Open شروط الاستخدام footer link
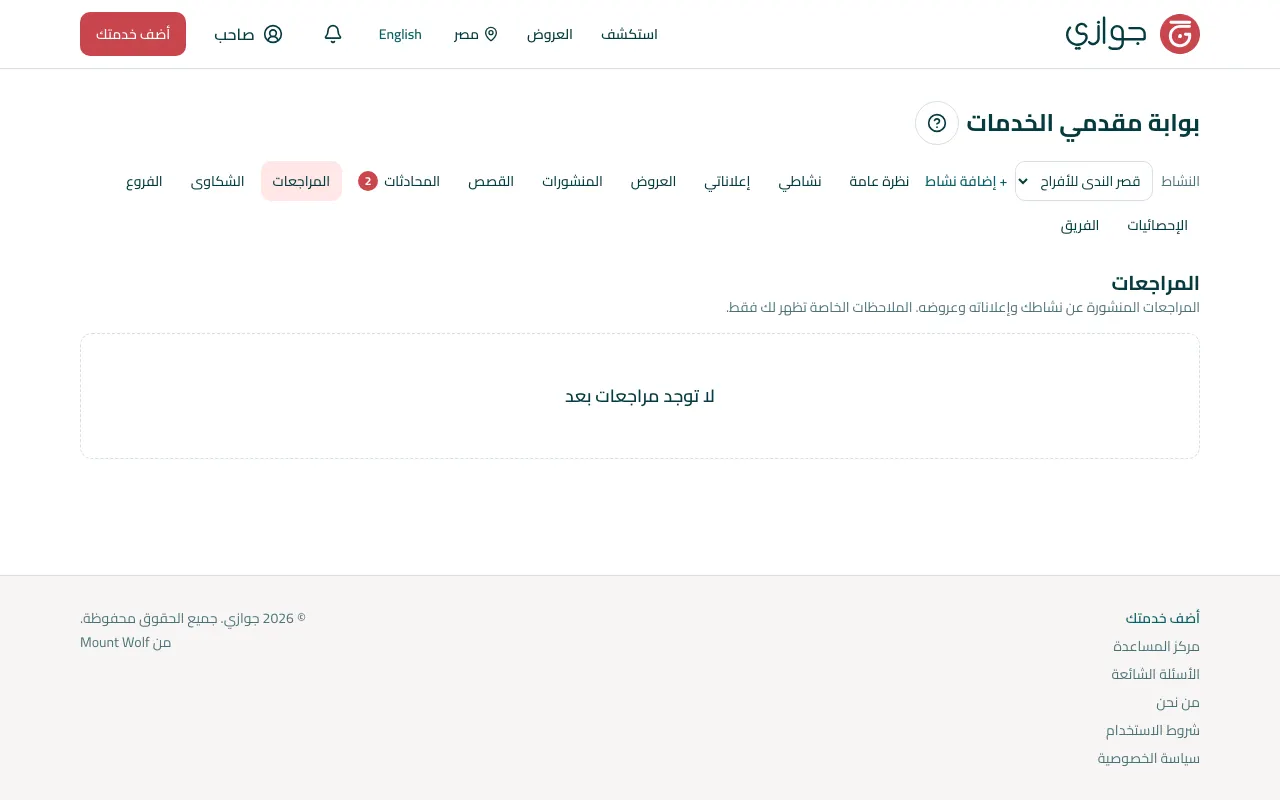 click(1153, 730)
